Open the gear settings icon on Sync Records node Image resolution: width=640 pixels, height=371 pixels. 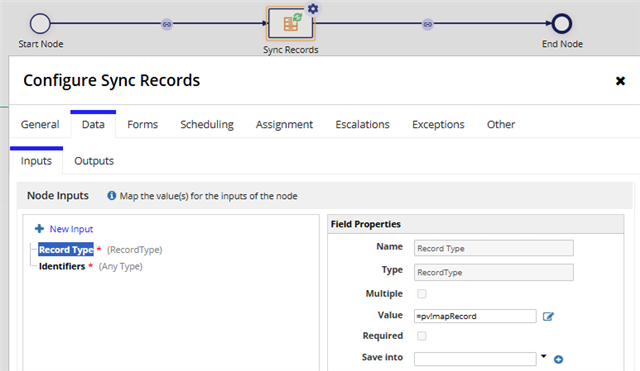313,9
